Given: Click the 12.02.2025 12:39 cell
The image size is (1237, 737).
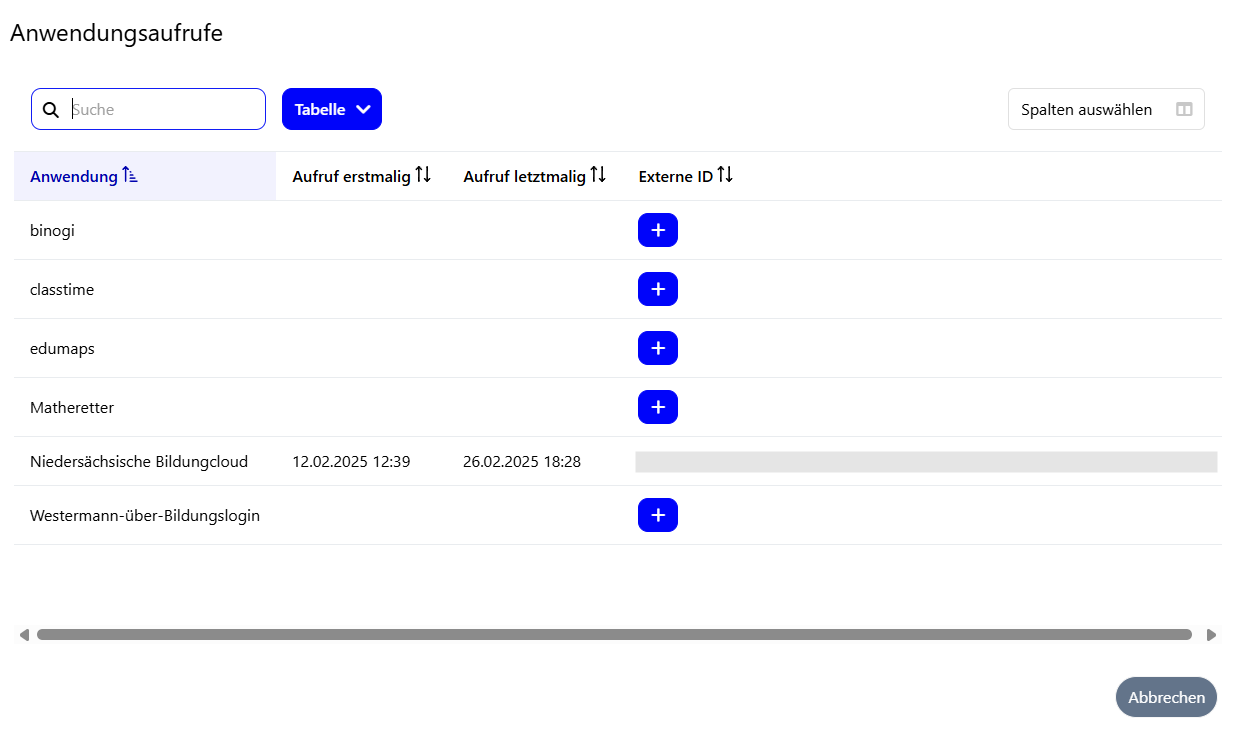Looking at the screenshot, I should (351, 461).
